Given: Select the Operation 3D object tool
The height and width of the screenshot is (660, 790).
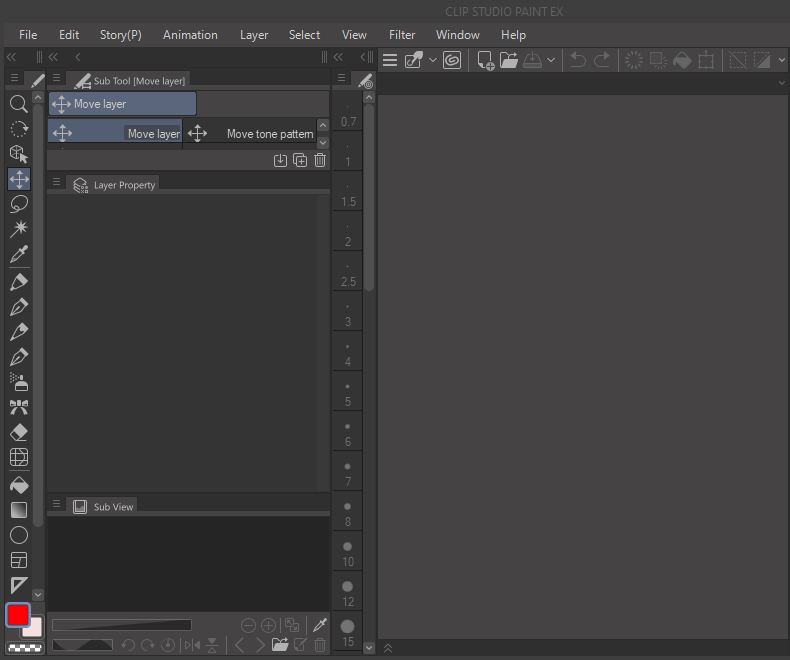Looking at the screenshot, I should click(18, 153).
